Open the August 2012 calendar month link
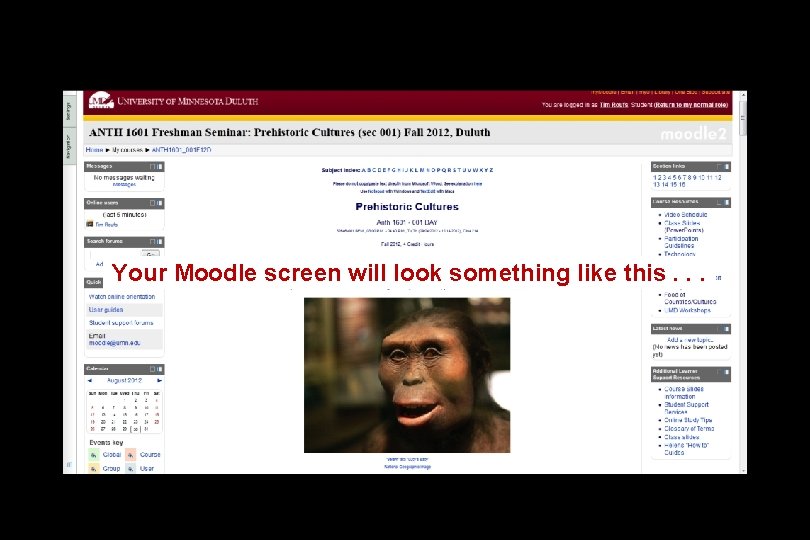Viewport: 810px width, 540px height. coord(124,380)
